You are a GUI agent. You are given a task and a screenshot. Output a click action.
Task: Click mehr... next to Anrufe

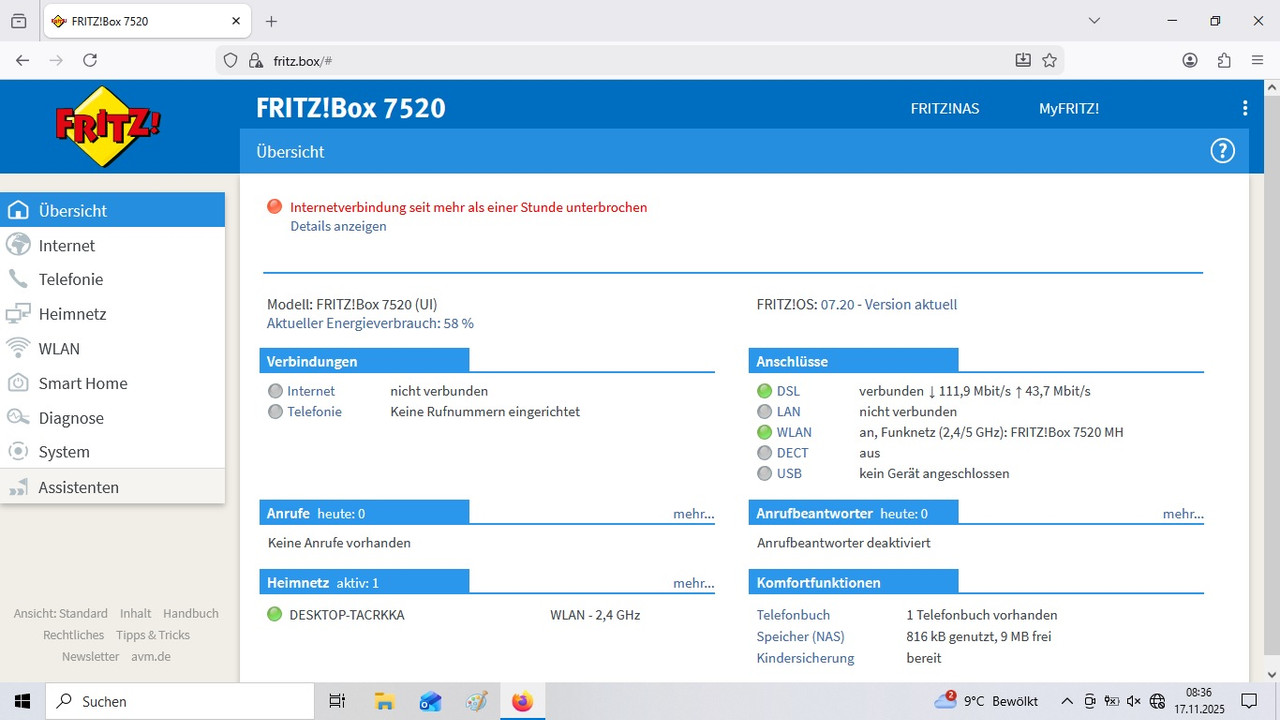click(693, 514)
